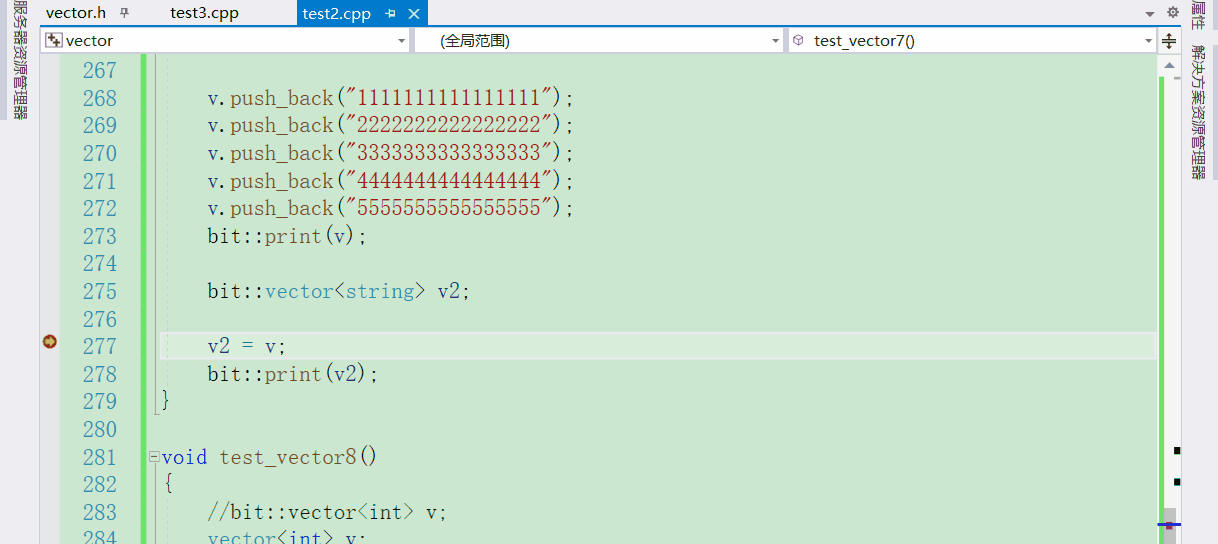1218x544 pixels.
Task: Collapse the test_vector8 function
Action: coord(153,457)
